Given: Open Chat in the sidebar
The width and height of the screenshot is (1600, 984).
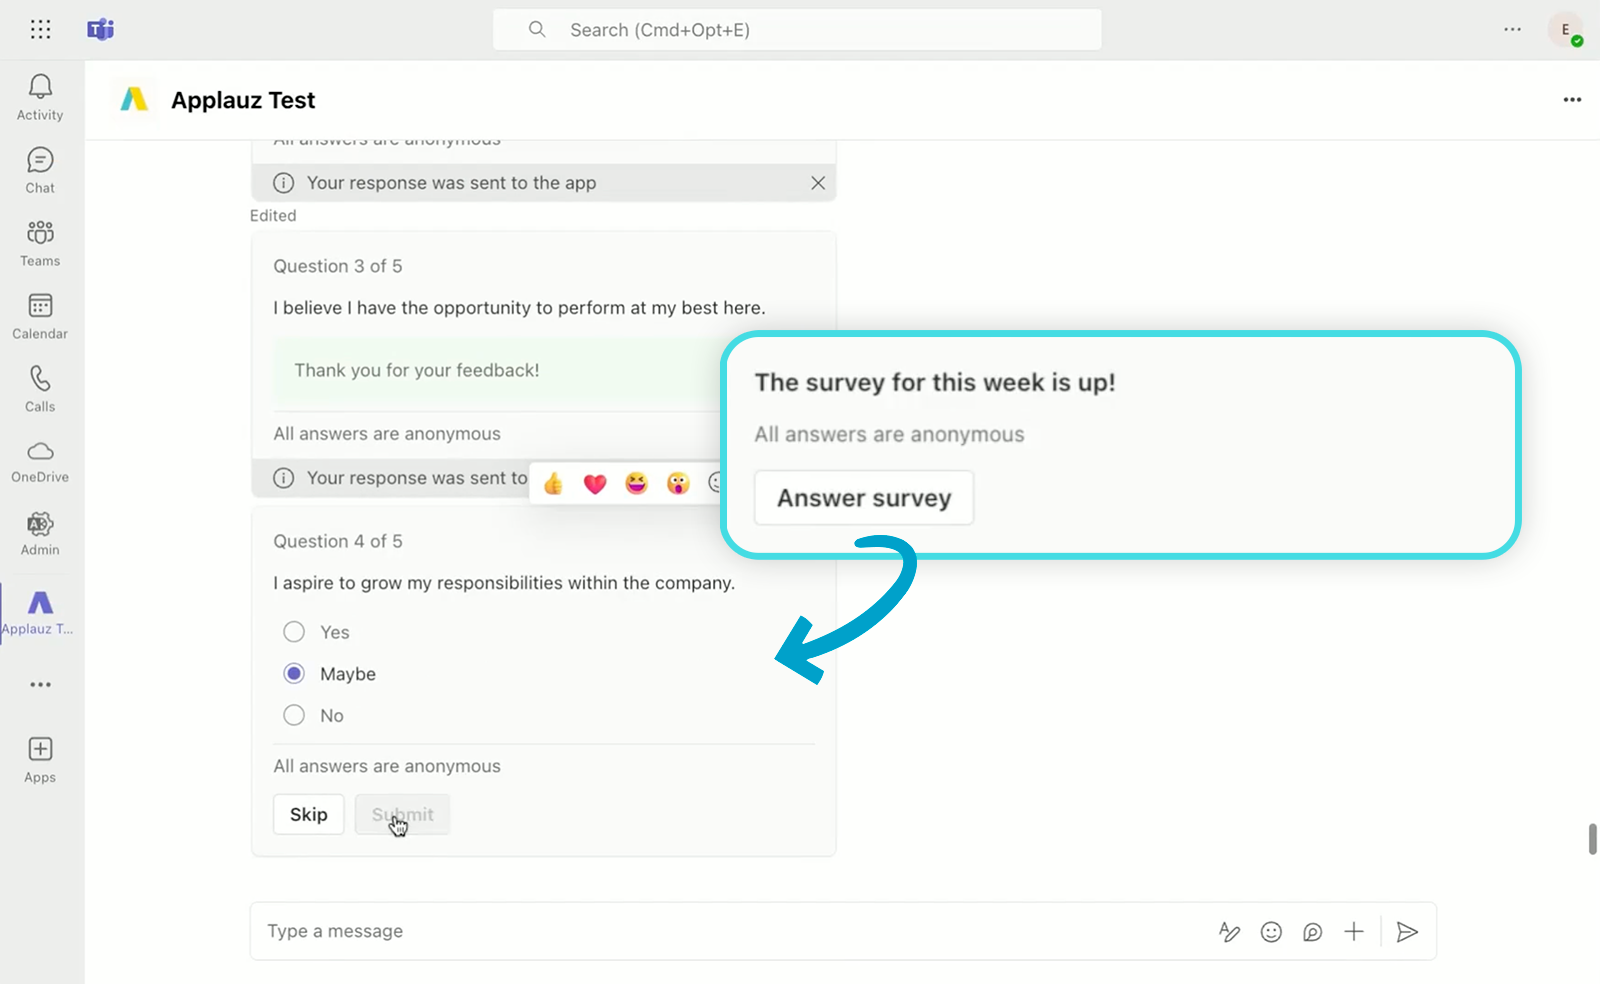Looking at the screenshot, I should (x=40, y=170).
